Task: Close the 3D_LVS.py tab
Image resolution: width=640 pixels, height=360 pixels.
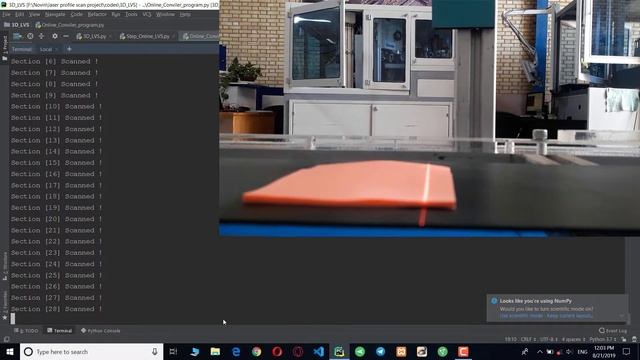Action: tap(110, 37)
